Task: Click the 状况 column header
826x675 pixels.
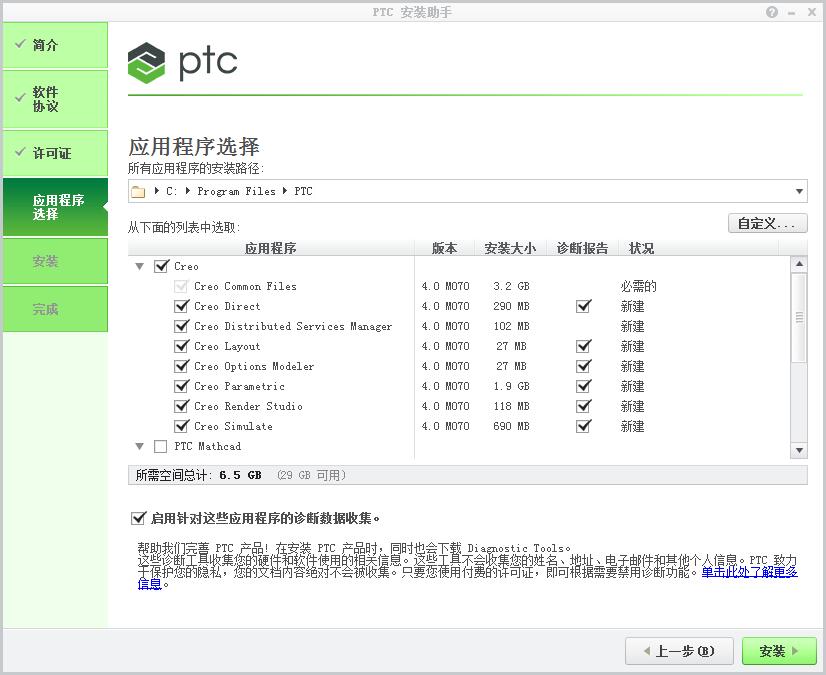Action: click(x=642, y=248)
